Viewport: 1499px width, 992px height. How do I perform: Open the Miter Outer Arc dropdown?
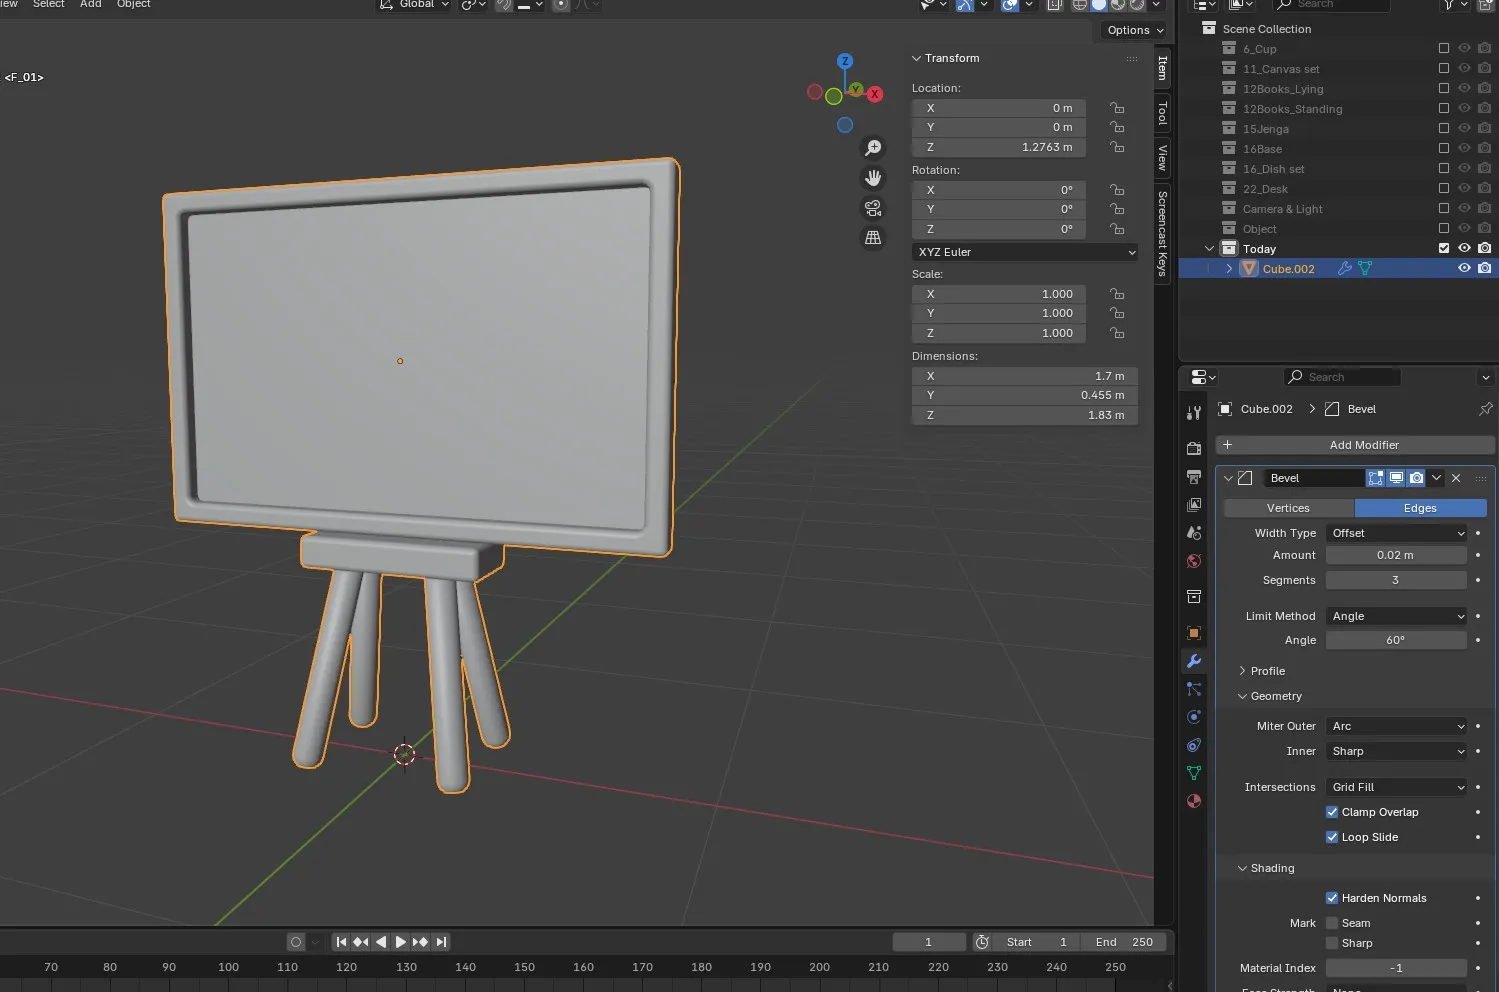coord(1396,726)
